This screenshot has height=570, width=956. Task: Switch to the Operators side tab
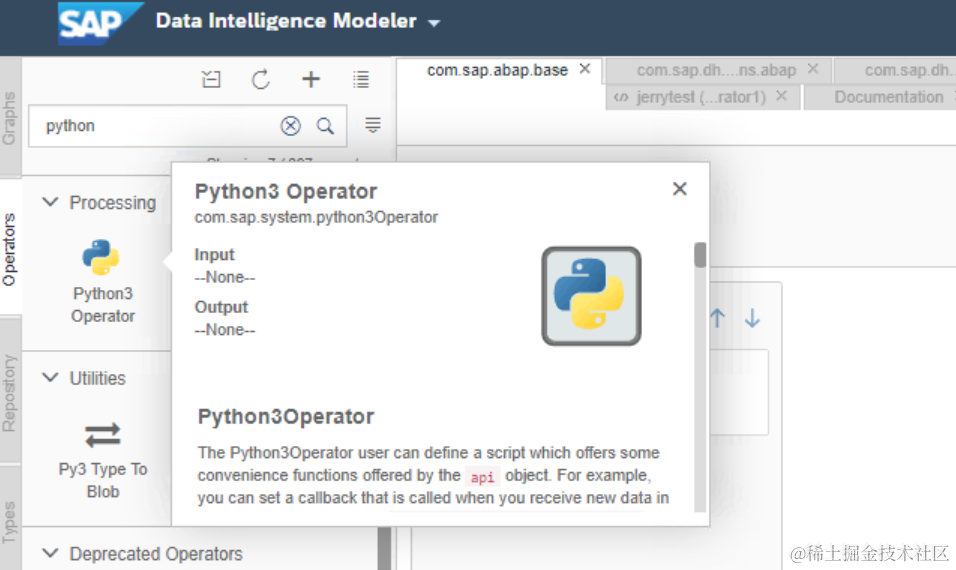(x=9, y=249)
